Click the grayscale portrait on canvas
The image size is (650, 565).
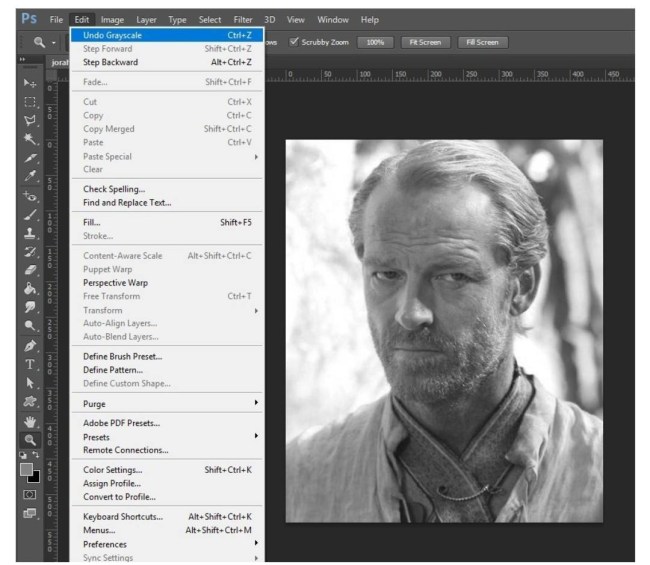coord(444,330)
